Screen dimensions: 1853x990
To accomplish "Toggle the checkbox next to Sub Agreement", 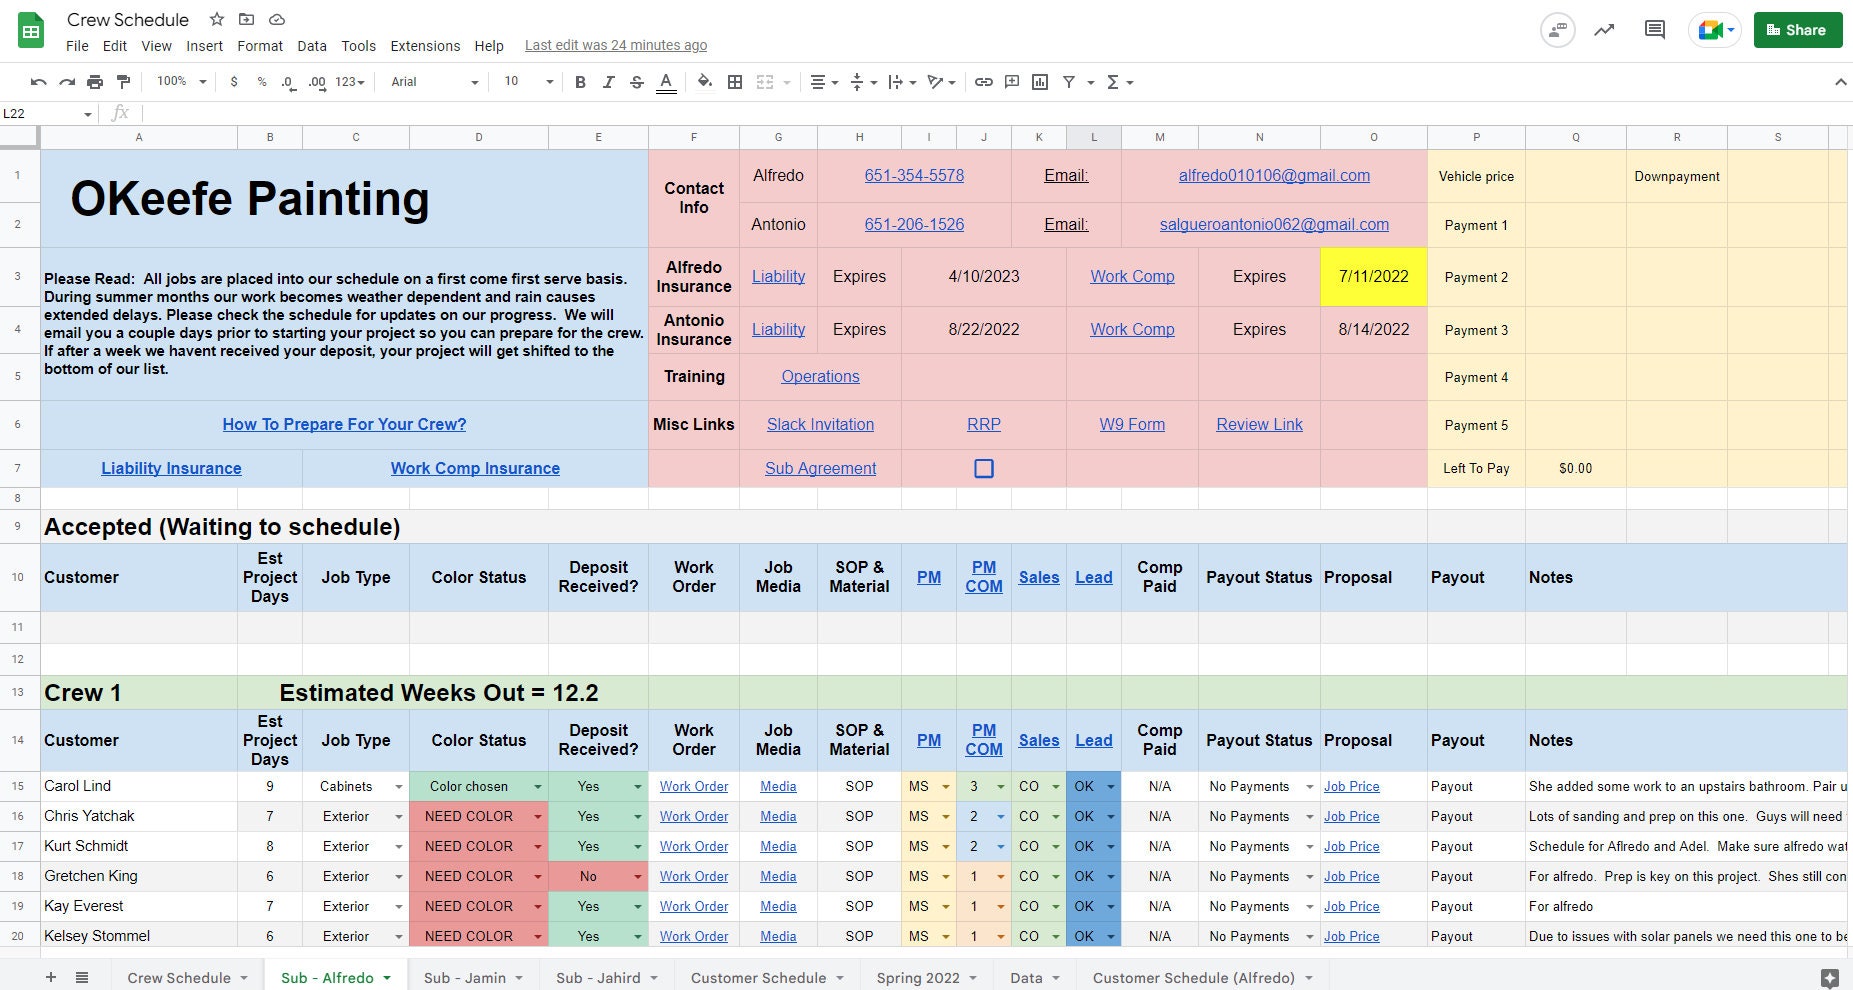I will click(984, 468).
